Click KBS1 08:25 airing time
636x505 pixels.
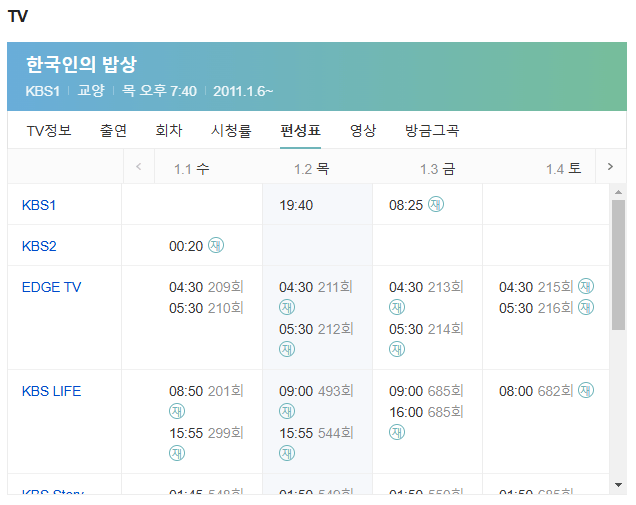click(x=406, y=205)
